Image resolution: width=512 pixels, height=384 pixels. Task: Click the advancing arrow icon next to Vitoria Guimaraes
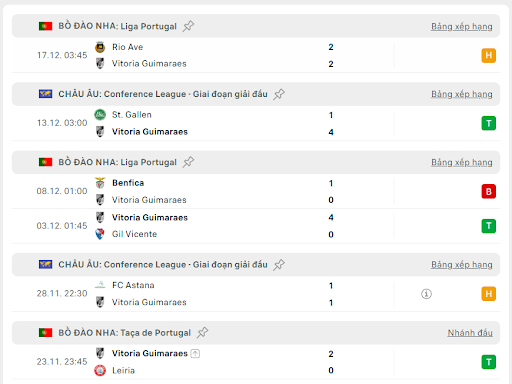click(195, 353)
